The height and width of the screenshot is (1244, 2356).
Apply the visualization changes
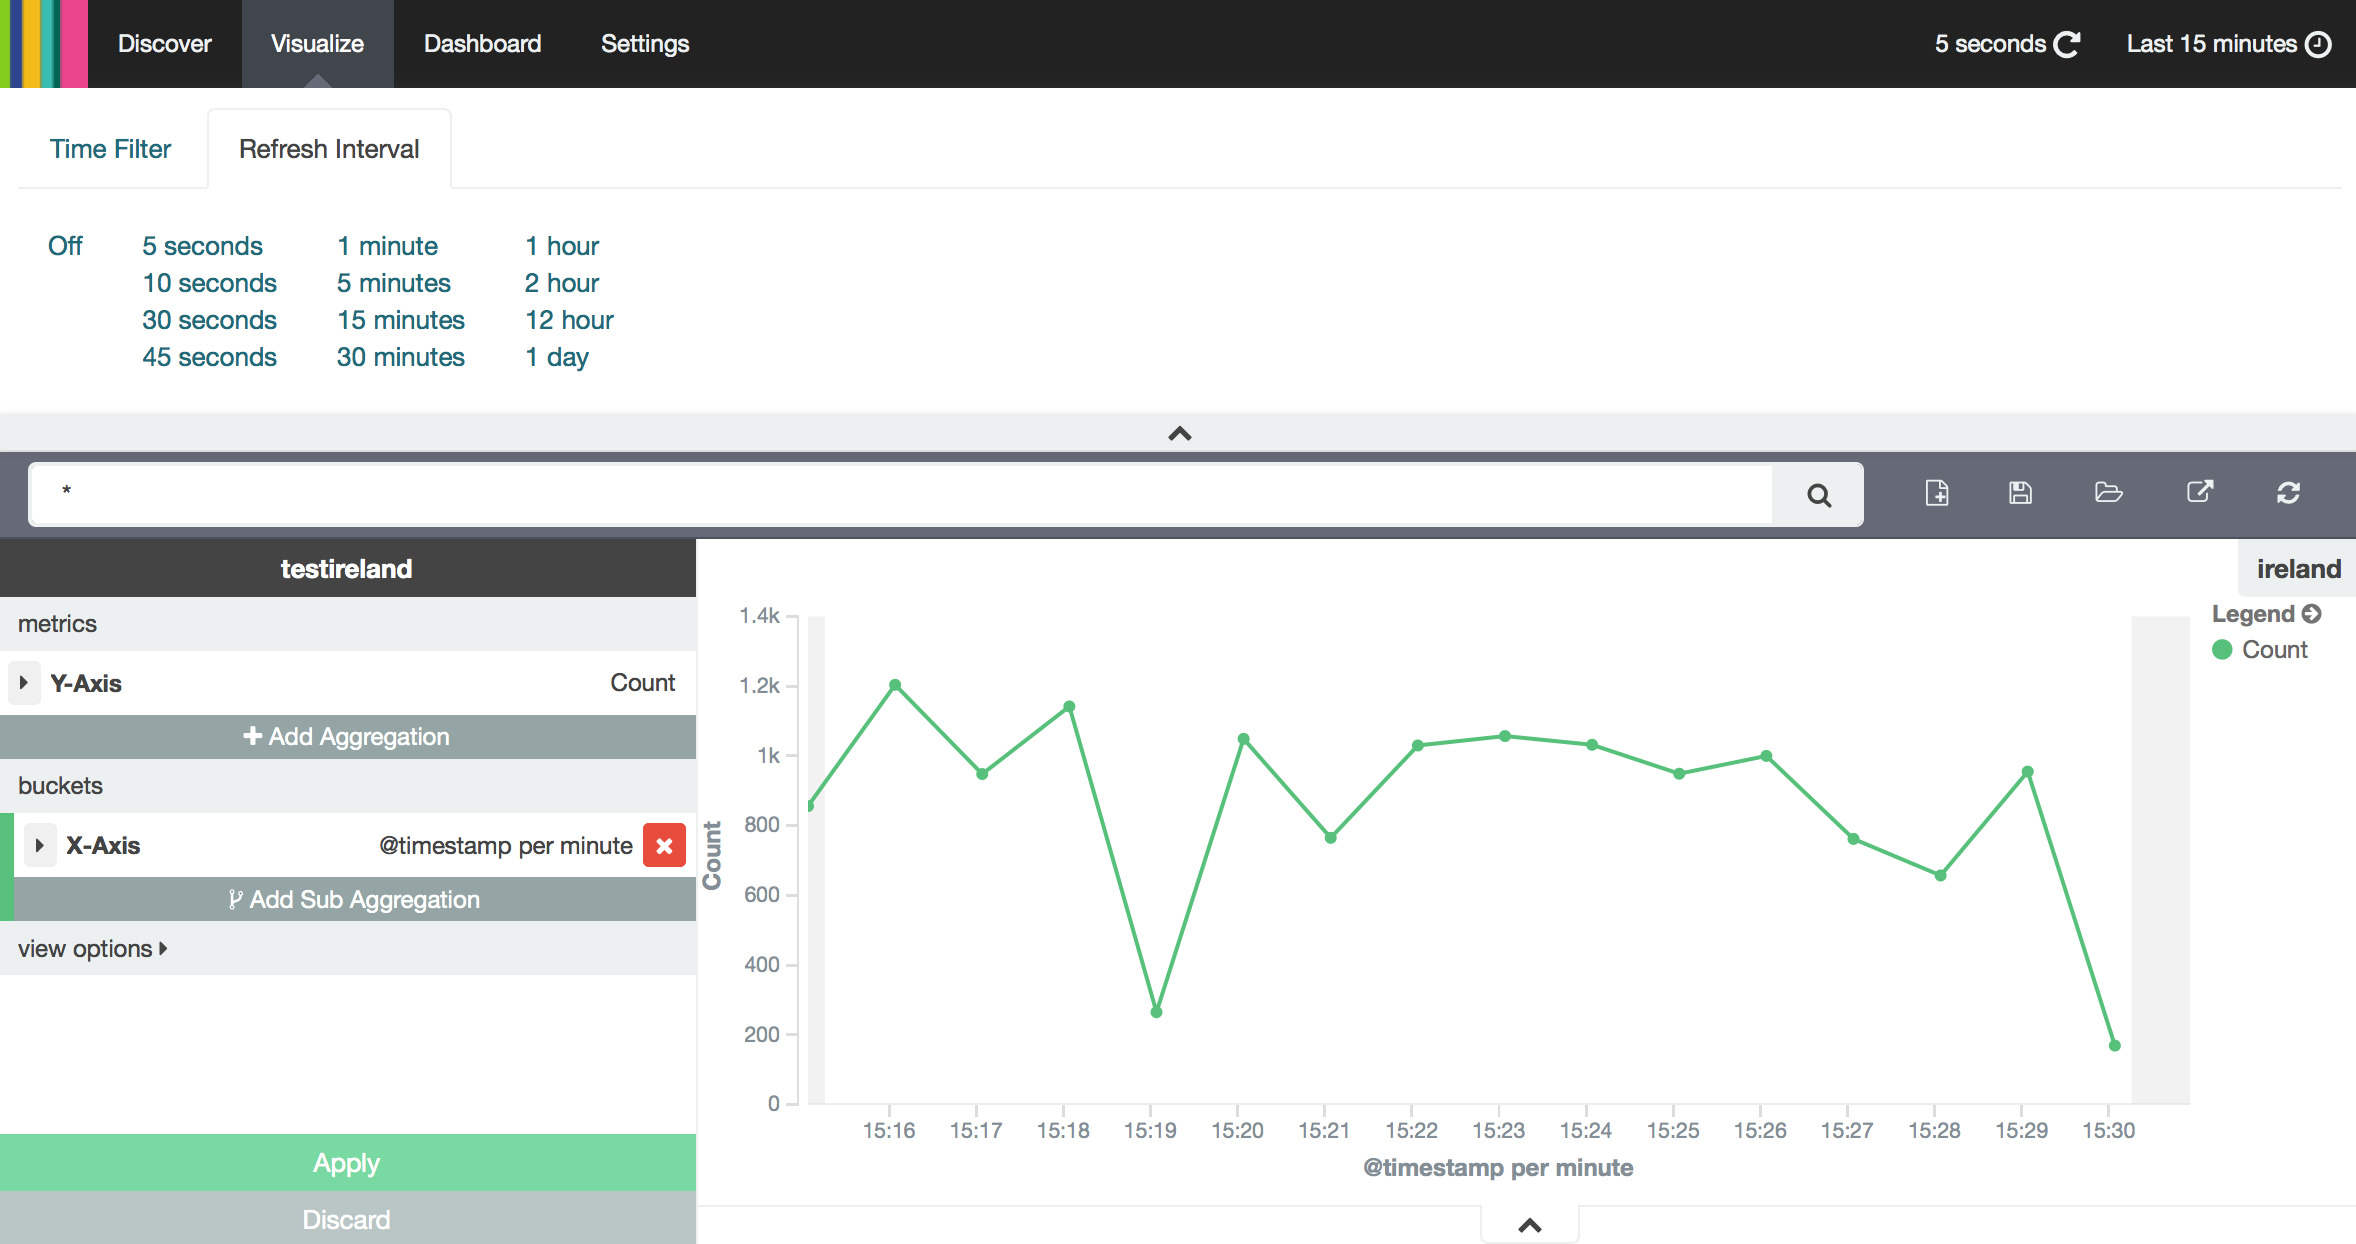347,1163
